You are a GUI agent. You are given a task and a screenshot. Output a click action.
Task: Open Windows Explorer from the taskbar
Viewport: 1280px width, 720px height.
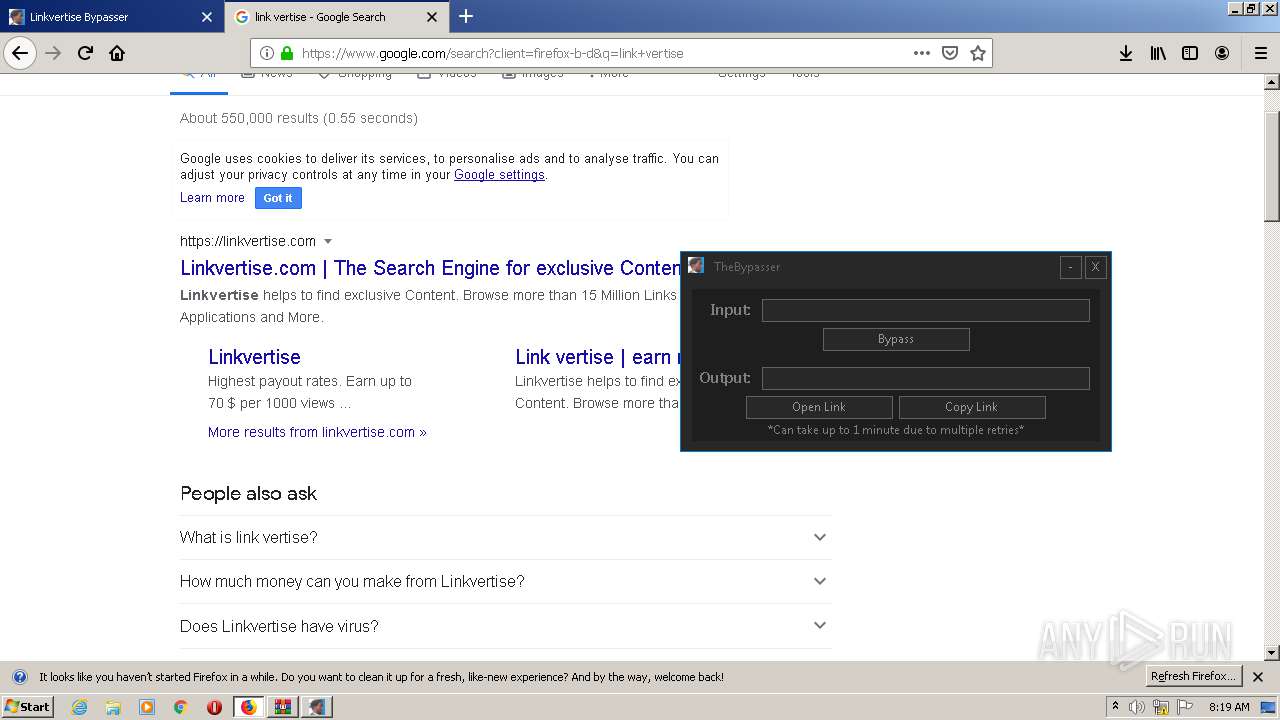point(113,707)
